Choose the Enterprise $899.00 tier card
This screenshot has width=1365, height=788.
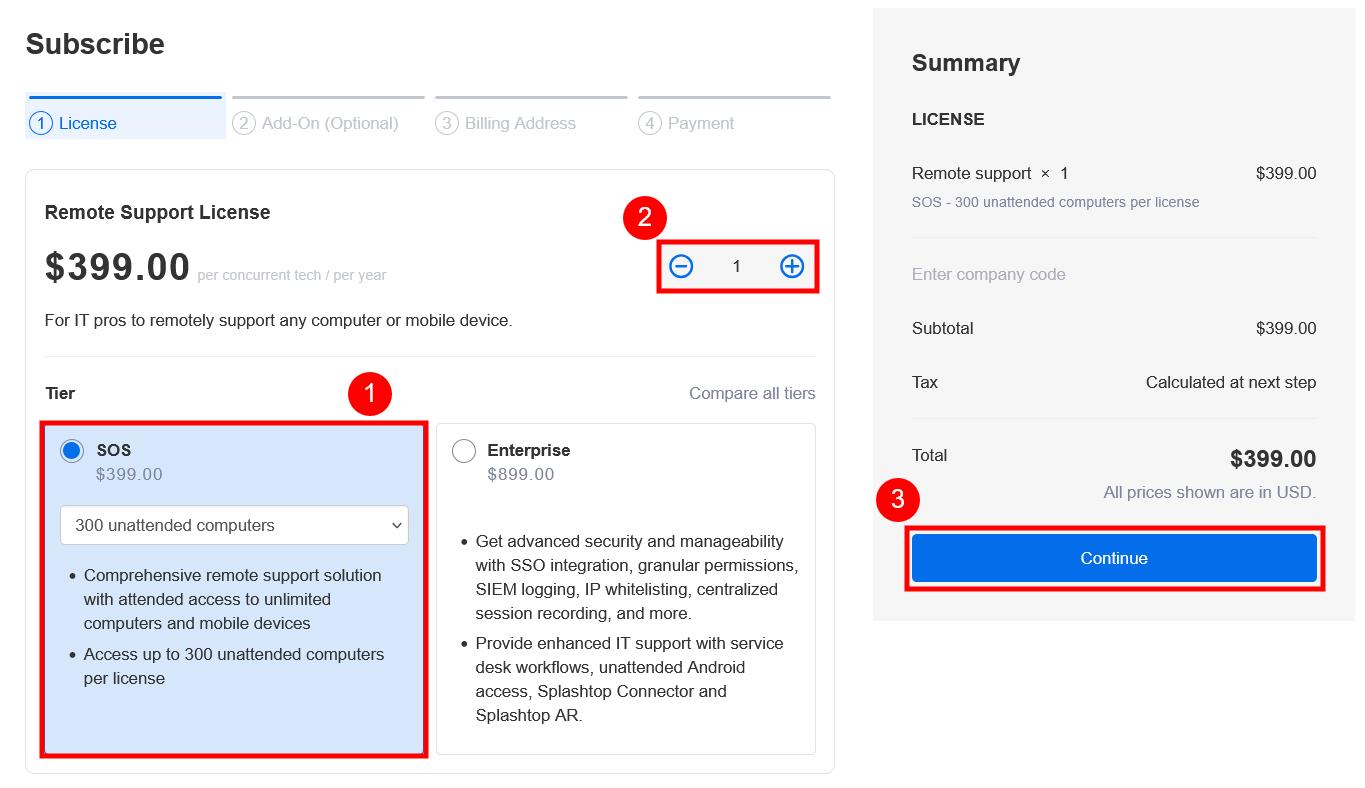626,588
